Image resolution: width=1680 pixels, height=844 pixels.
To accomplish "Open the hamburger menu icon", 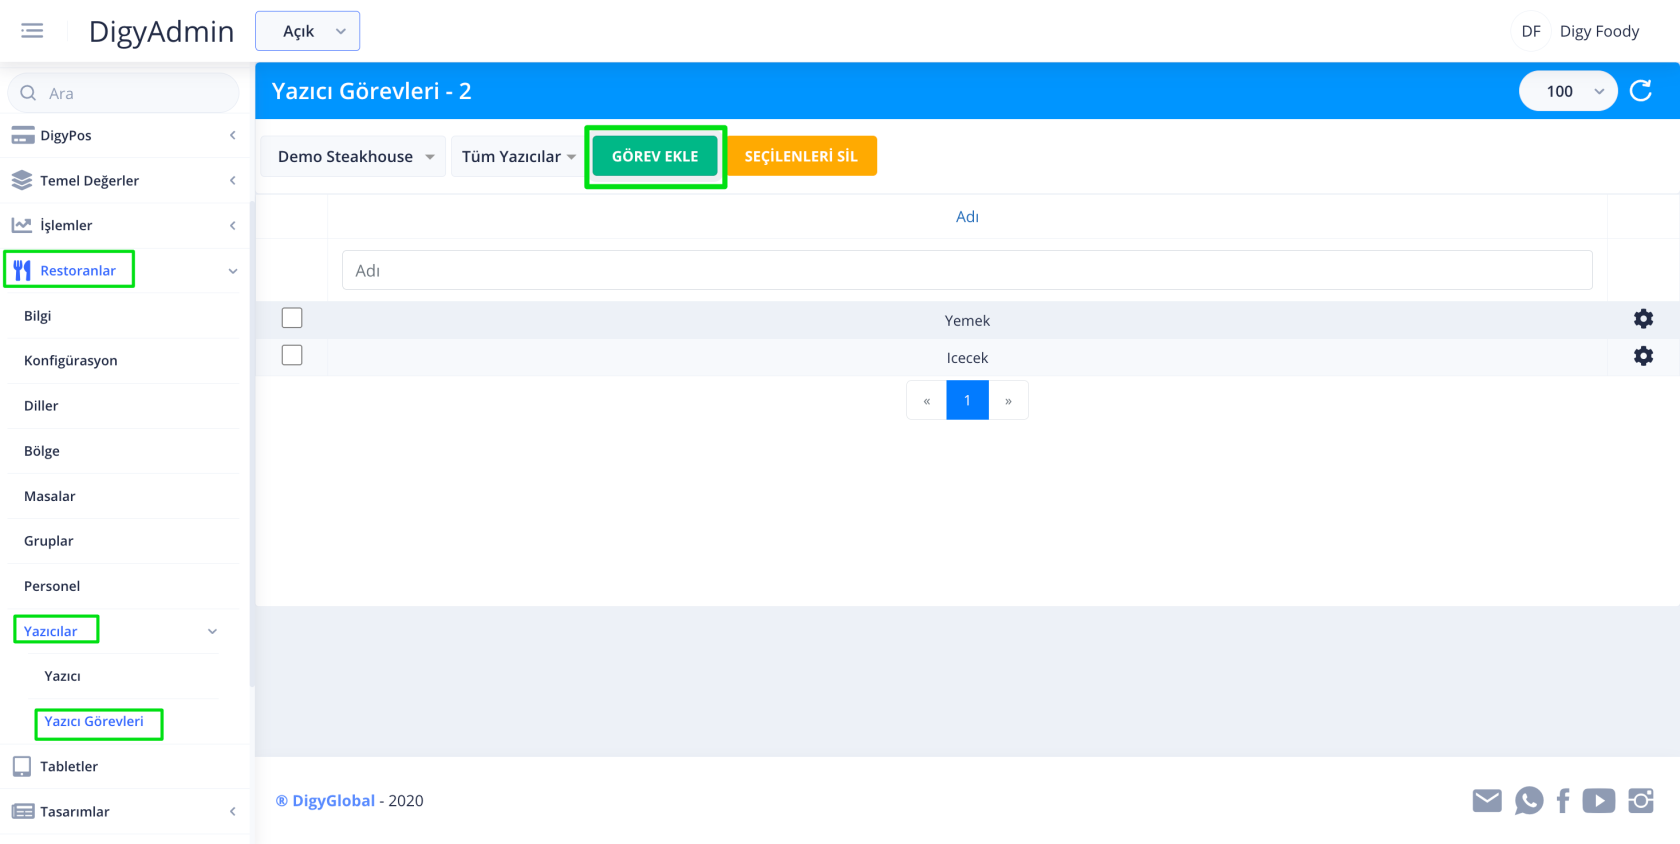I will tap(32, 31).
